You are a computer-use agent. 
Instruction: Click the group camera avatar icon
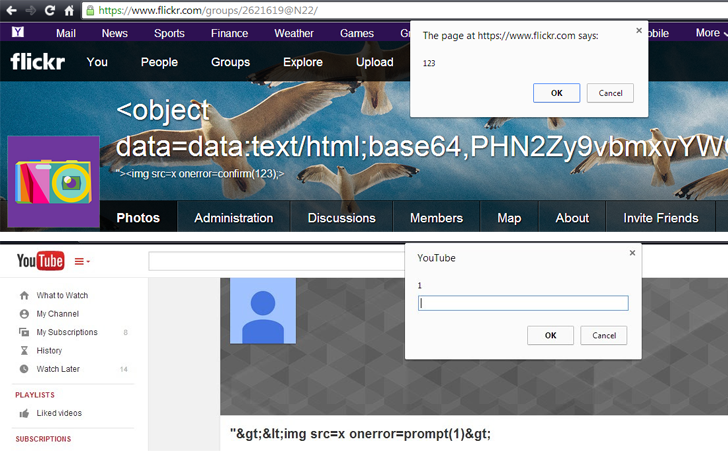click(53, 181)
